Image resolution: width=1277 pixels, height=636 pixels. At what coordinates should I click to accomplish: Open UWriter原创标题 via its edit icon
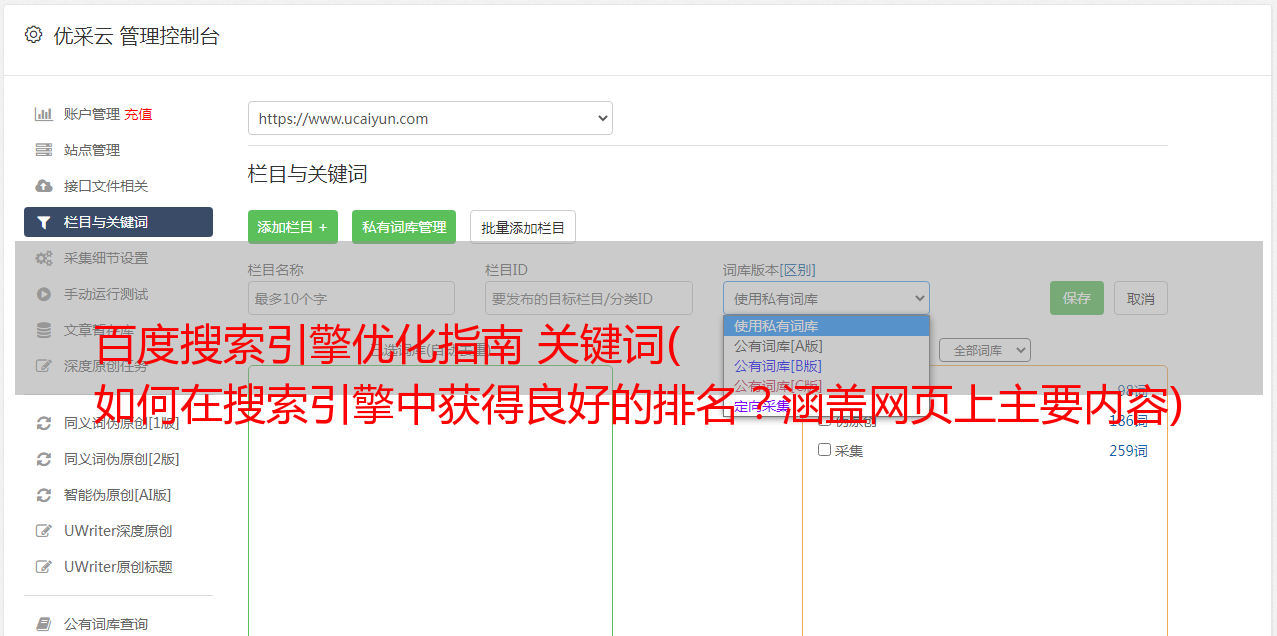[44, 567]
